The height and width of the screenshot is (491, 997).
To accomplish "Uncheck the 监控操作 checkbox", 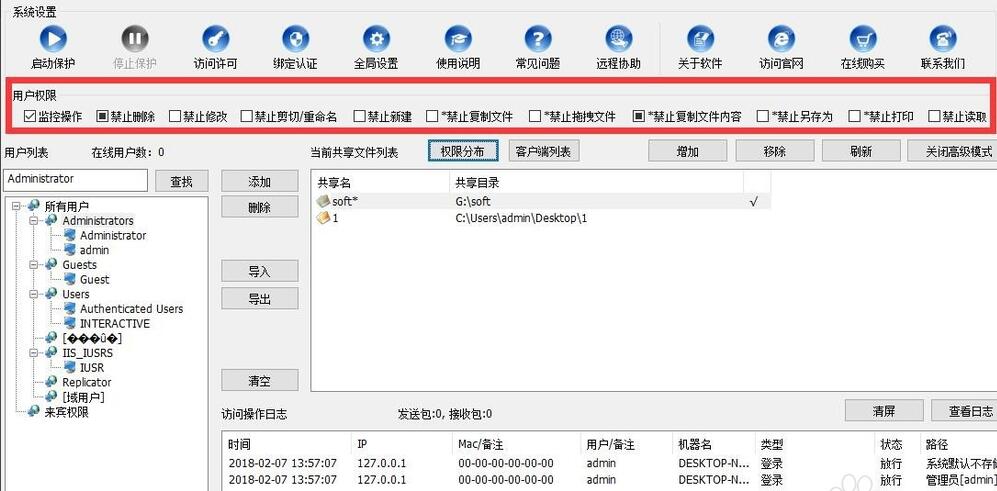I will point(29,116).
